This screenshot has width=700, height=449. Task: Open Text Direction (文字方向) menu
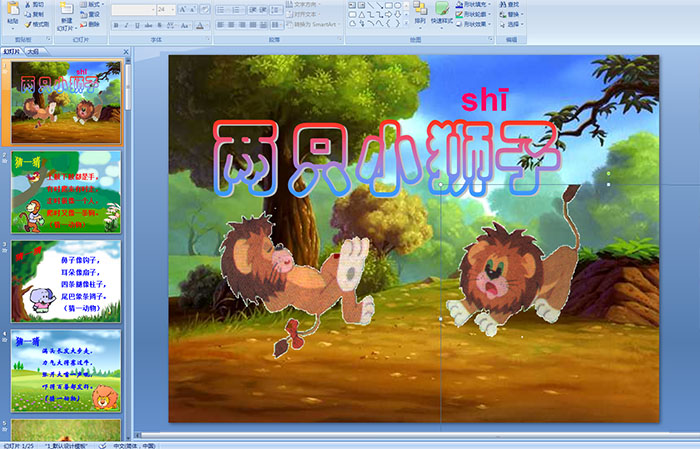[303, 4]
